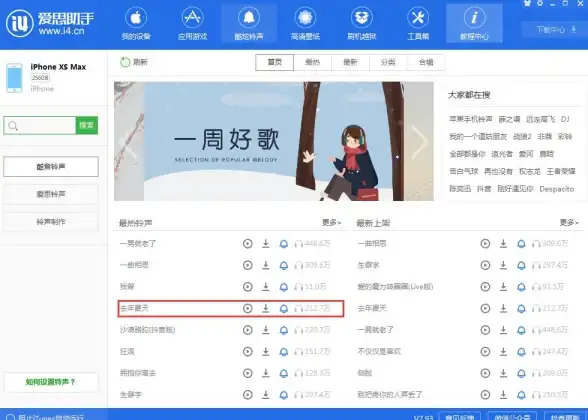Screen dimensions: 588x420
Task: Click the bell icon for 去年夏天 in hottest list
Action: pyautogui.click(x=284, y=308)
